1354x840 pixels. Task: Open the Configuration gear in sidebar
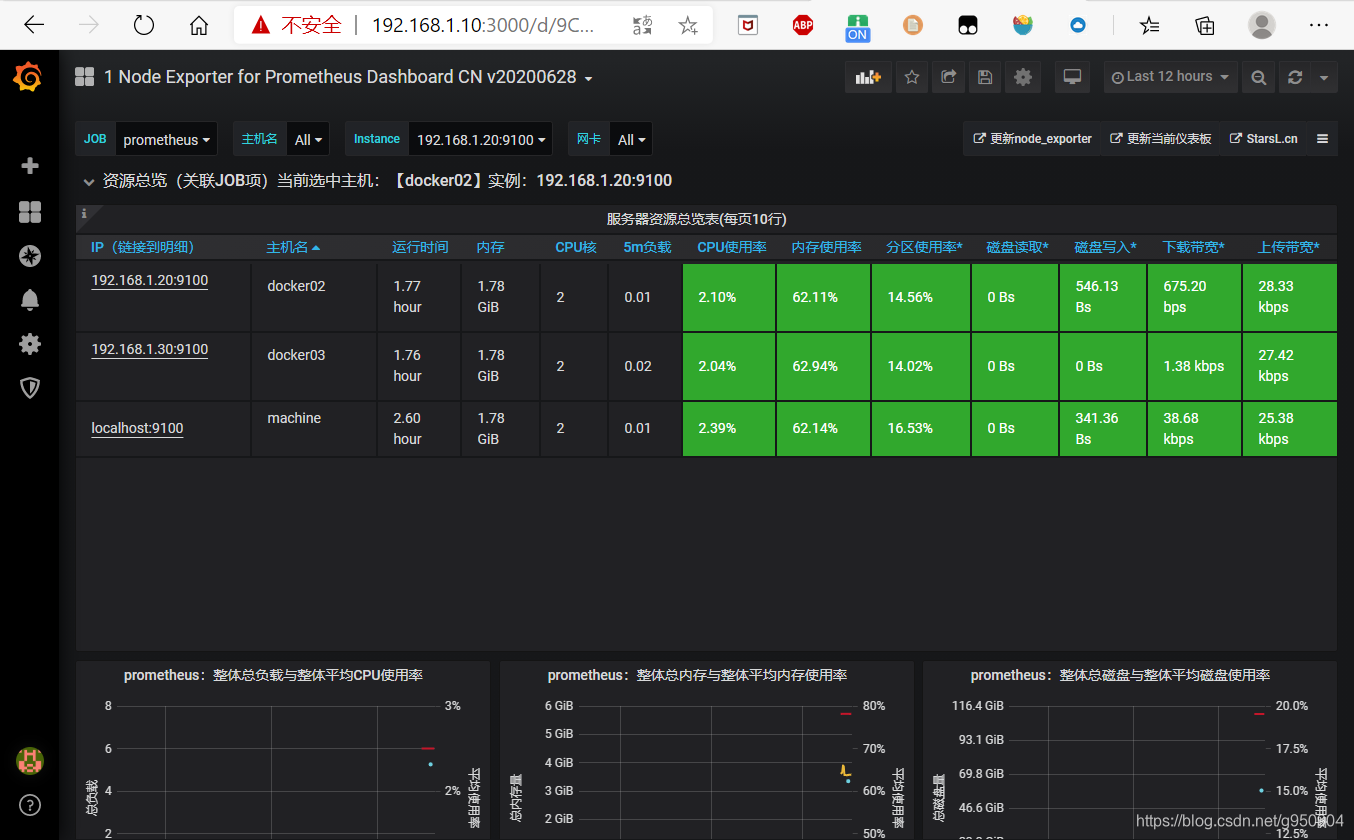(x=30, y=344)
